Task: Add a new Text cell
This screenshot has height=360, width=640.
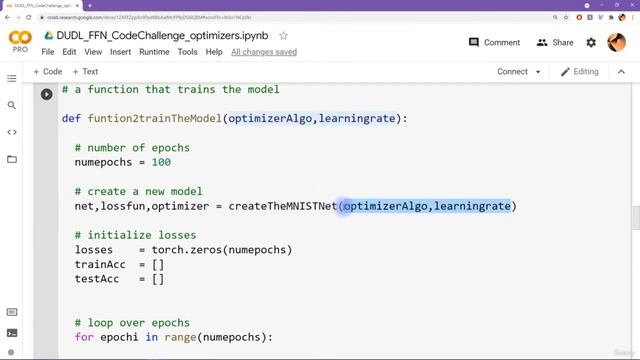Action: click(85, 72)
